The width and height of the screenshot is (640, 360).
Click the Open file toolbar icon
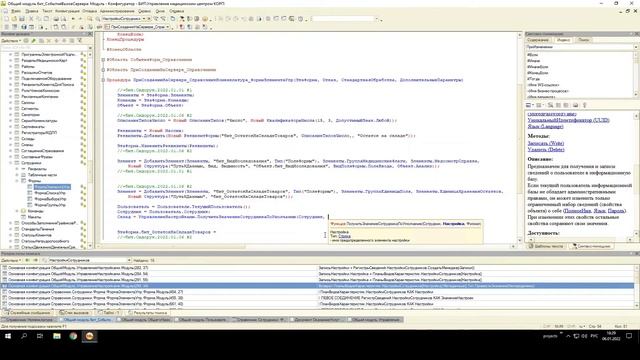14,19
